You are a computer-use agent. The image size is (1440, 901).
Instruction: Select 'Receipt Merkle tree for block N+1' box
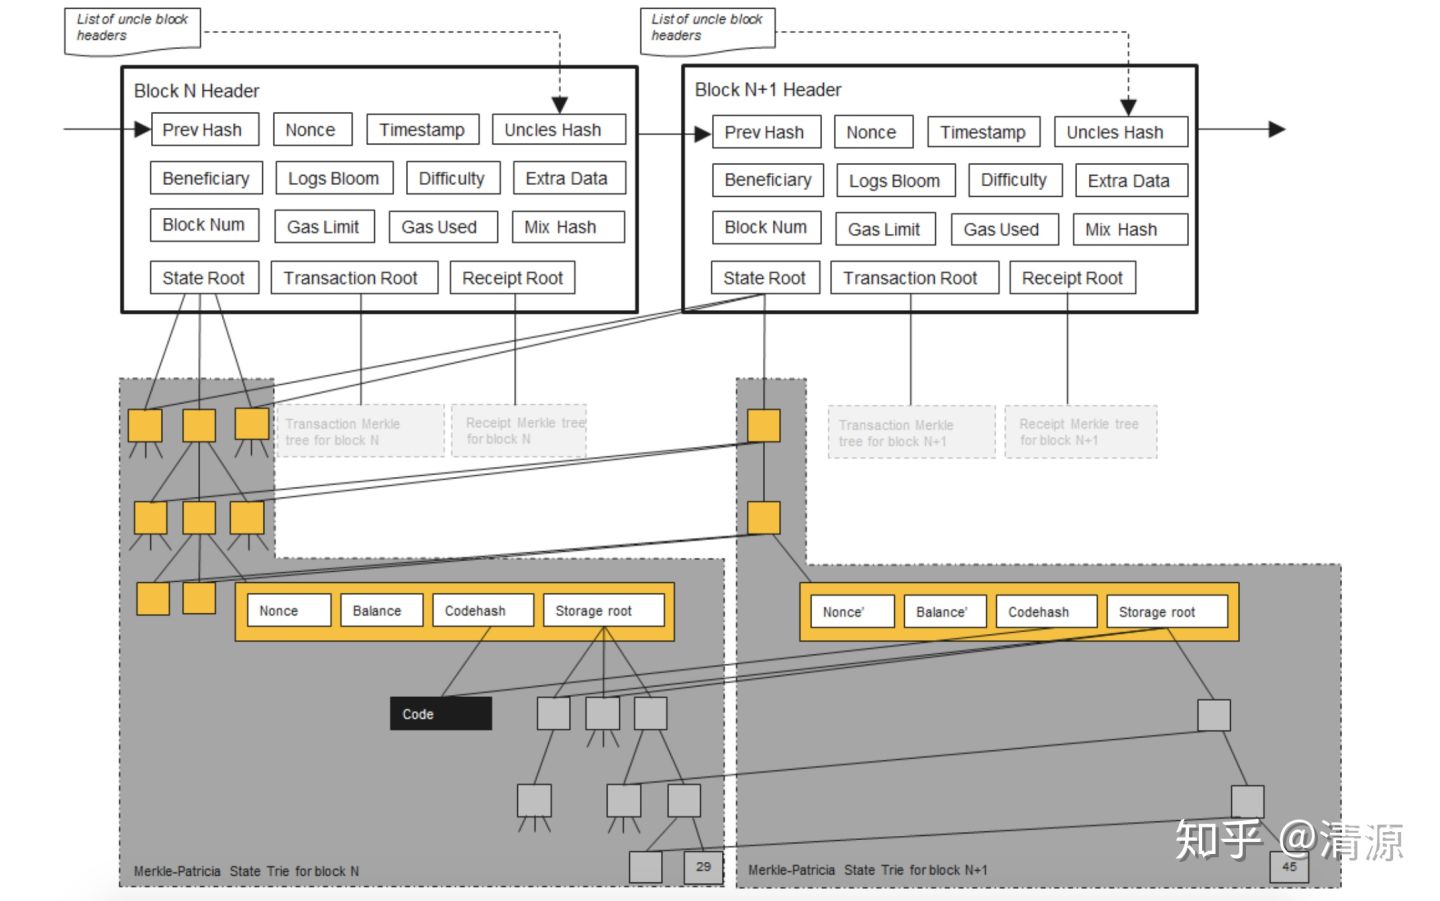pyautogui.click(x=1080, y=432)
